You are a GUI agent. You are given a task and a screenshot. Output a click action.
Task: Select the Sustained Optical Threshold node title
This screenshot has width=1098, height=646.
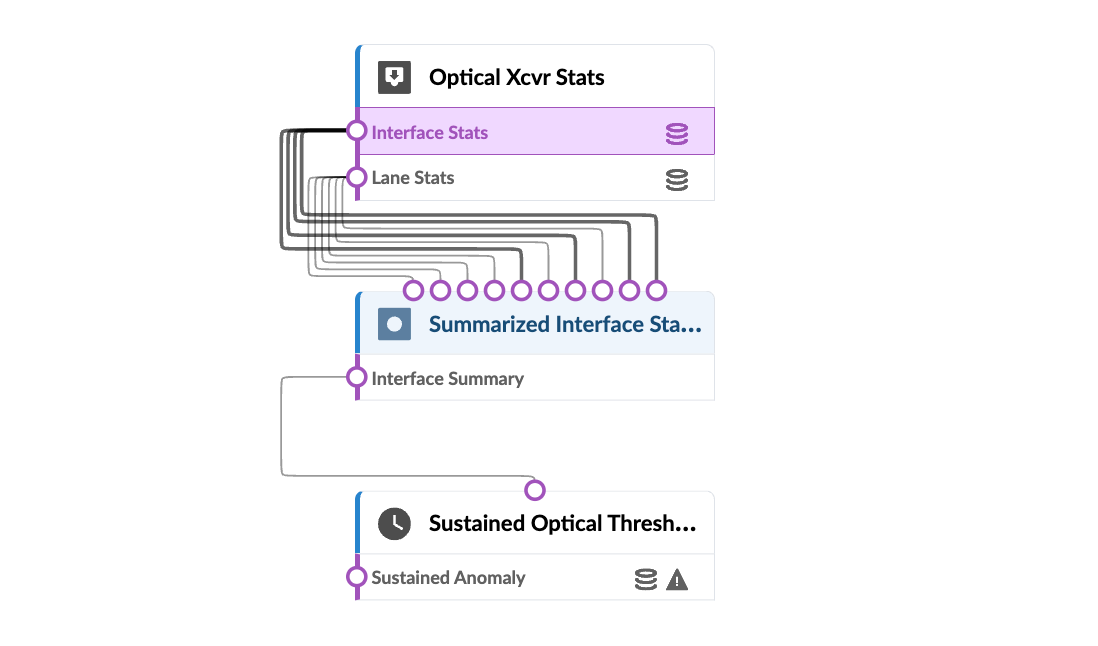point(562,523)
